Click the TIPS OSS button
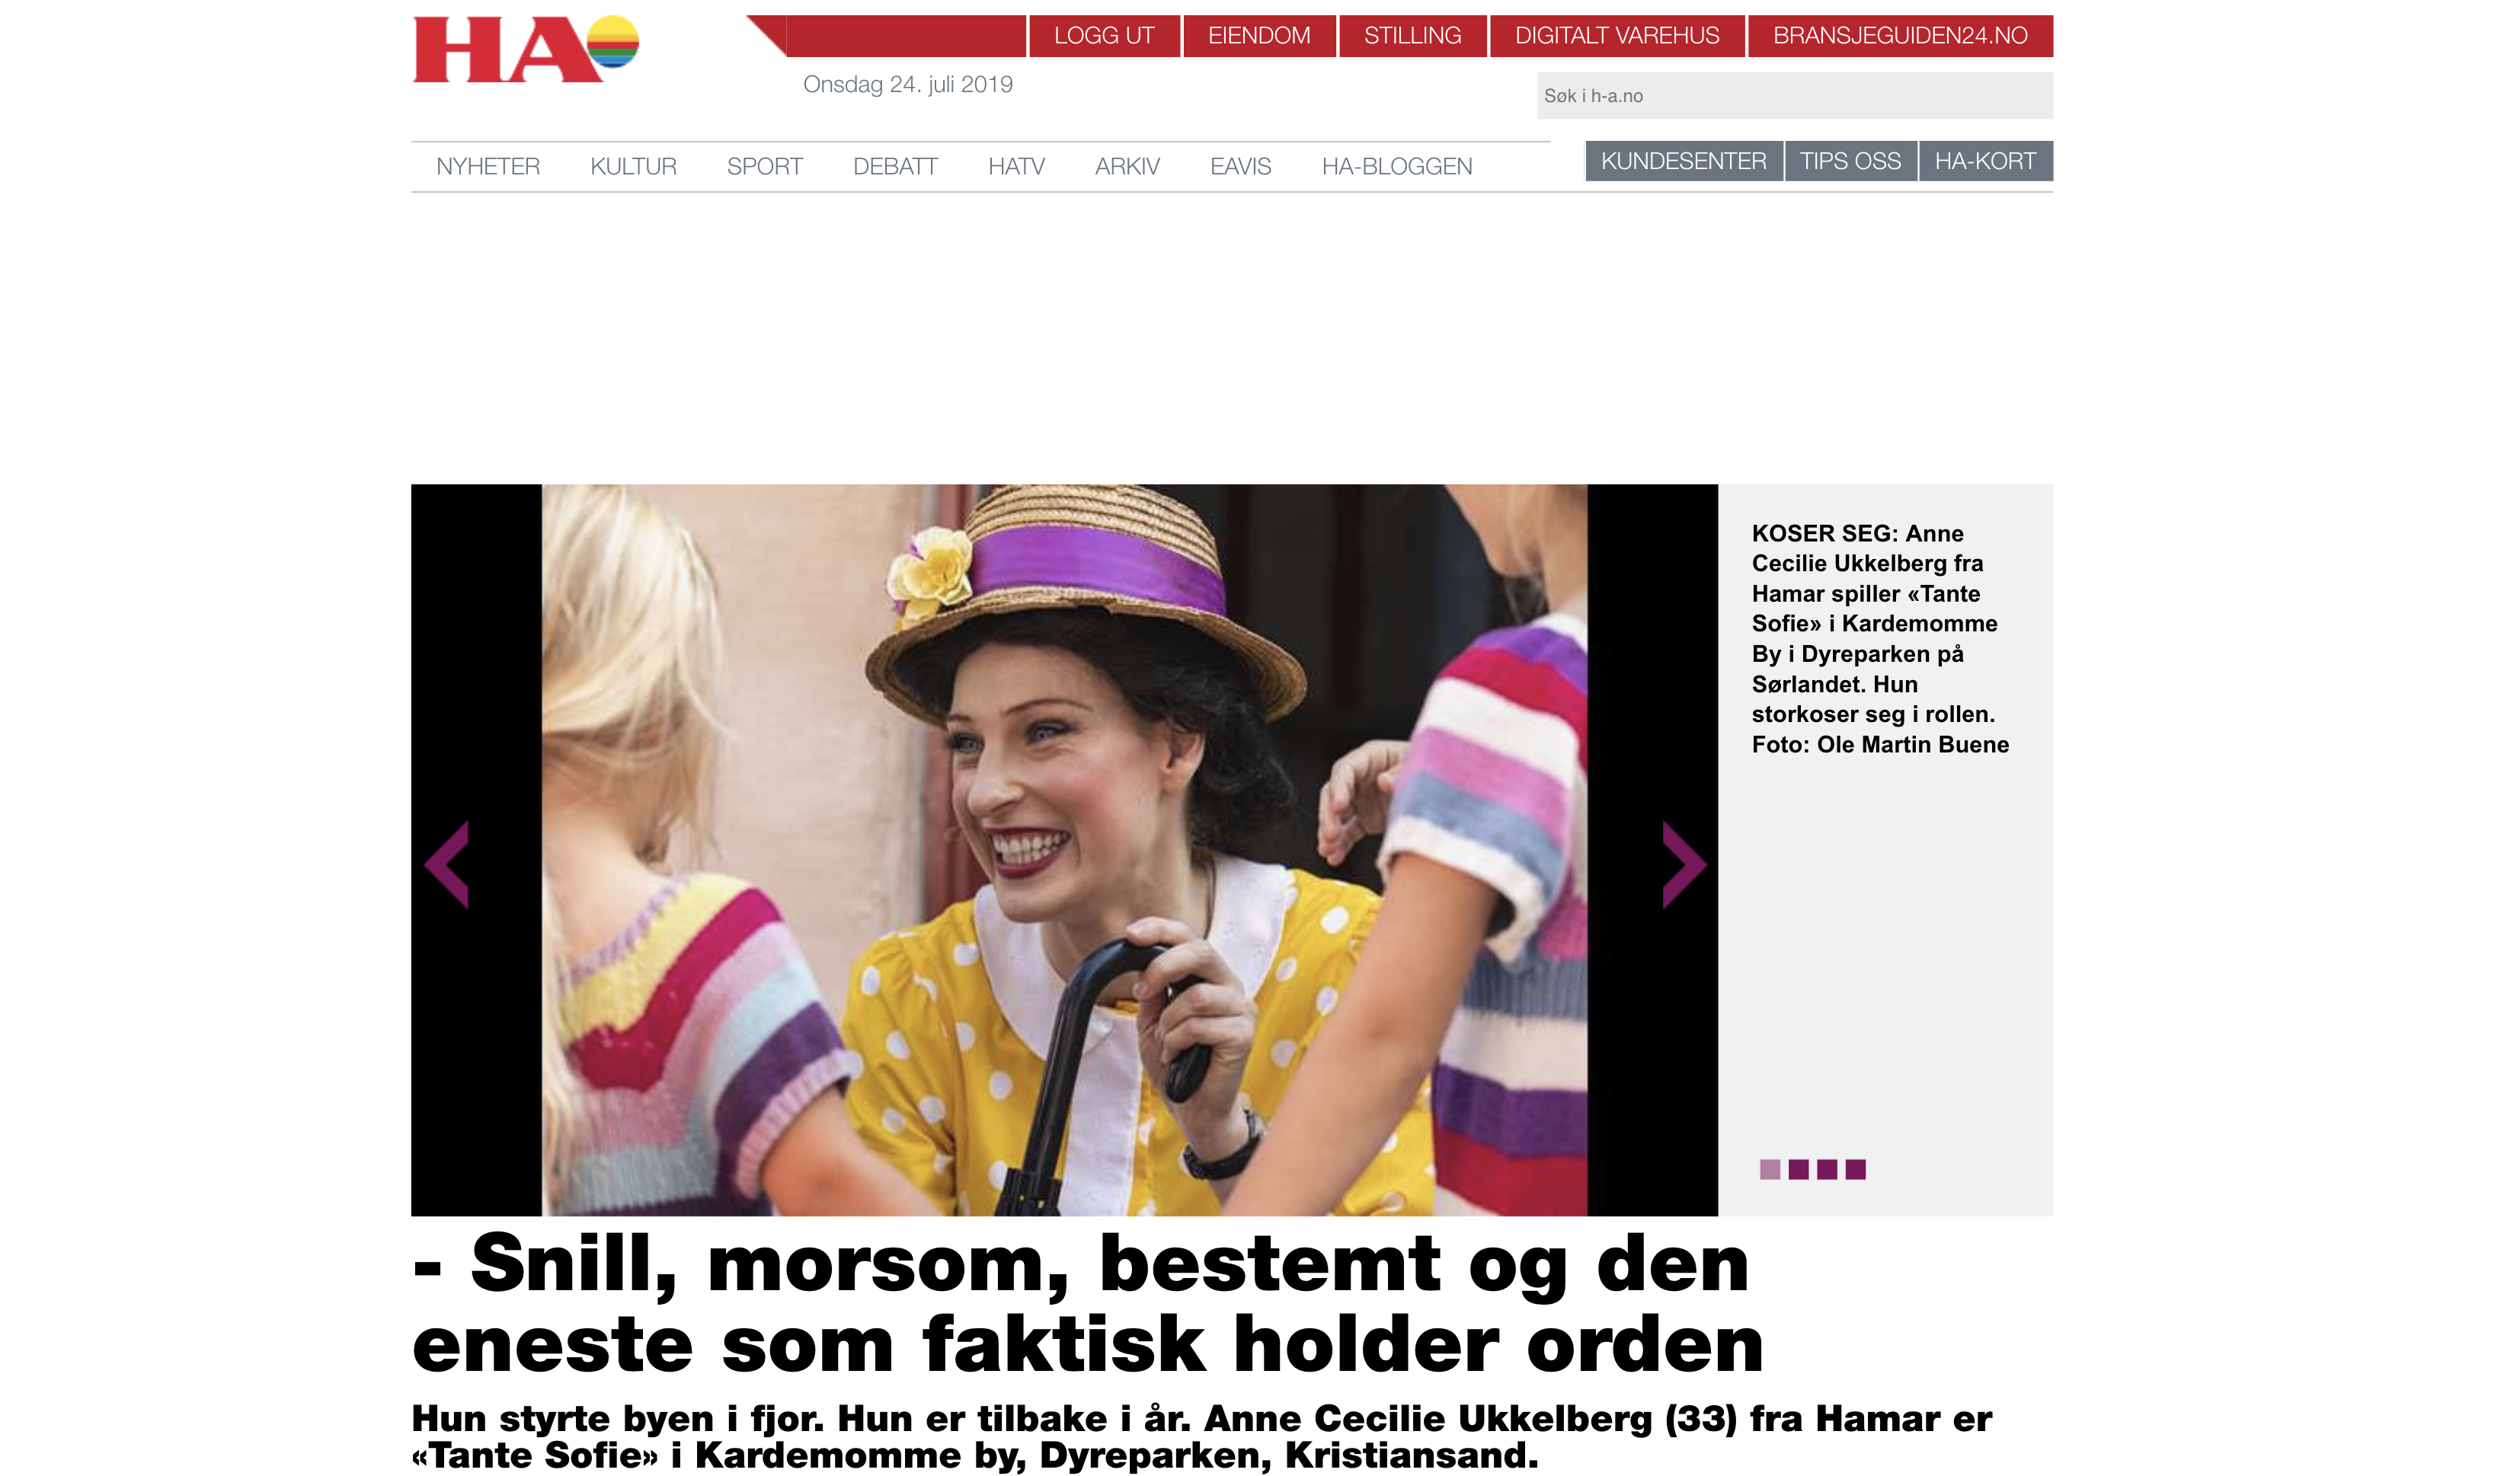The height and width of the screenshot is (1476, 2520). coord(1851,161)
